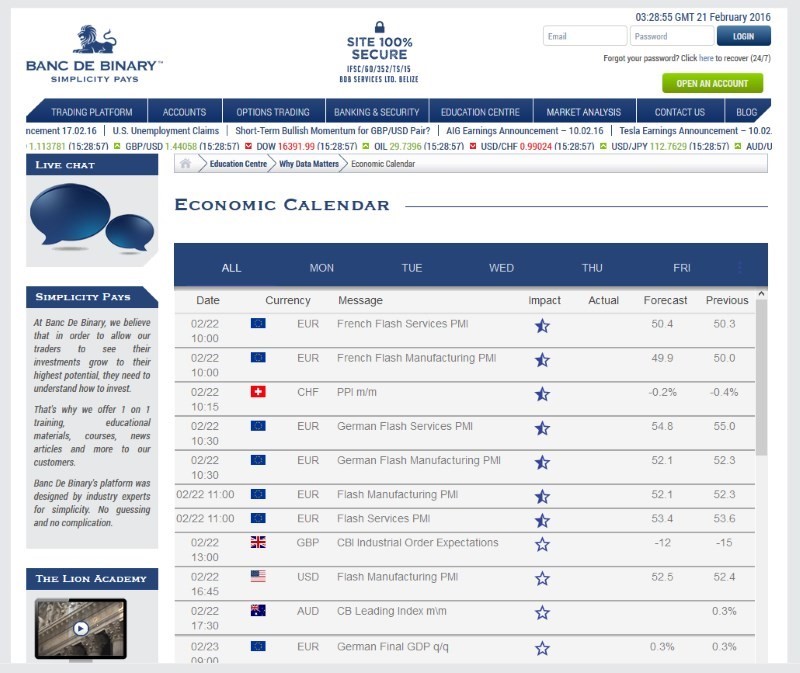Click the Email input field
This screenshot has height=673, width=800.
pos(585,36)
